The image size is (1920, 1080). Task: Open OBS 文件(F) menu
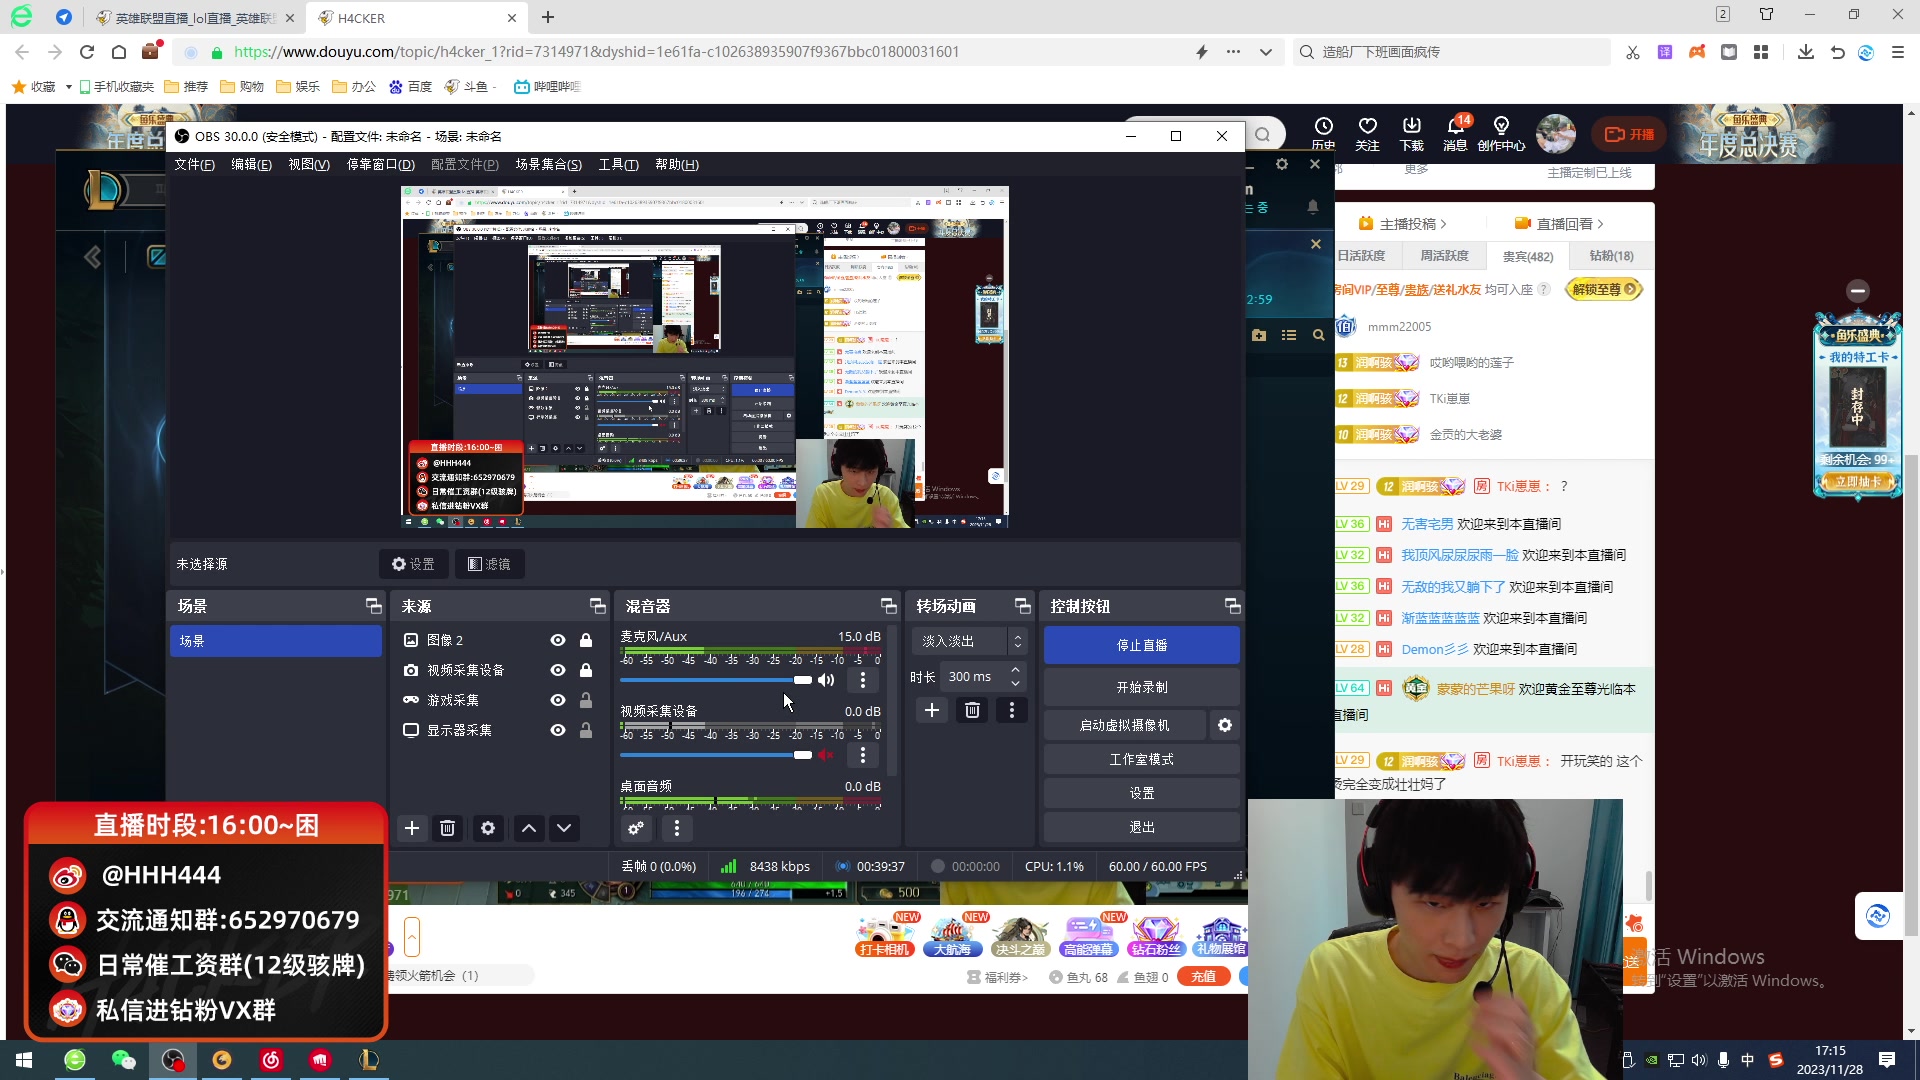pos(194,165)
